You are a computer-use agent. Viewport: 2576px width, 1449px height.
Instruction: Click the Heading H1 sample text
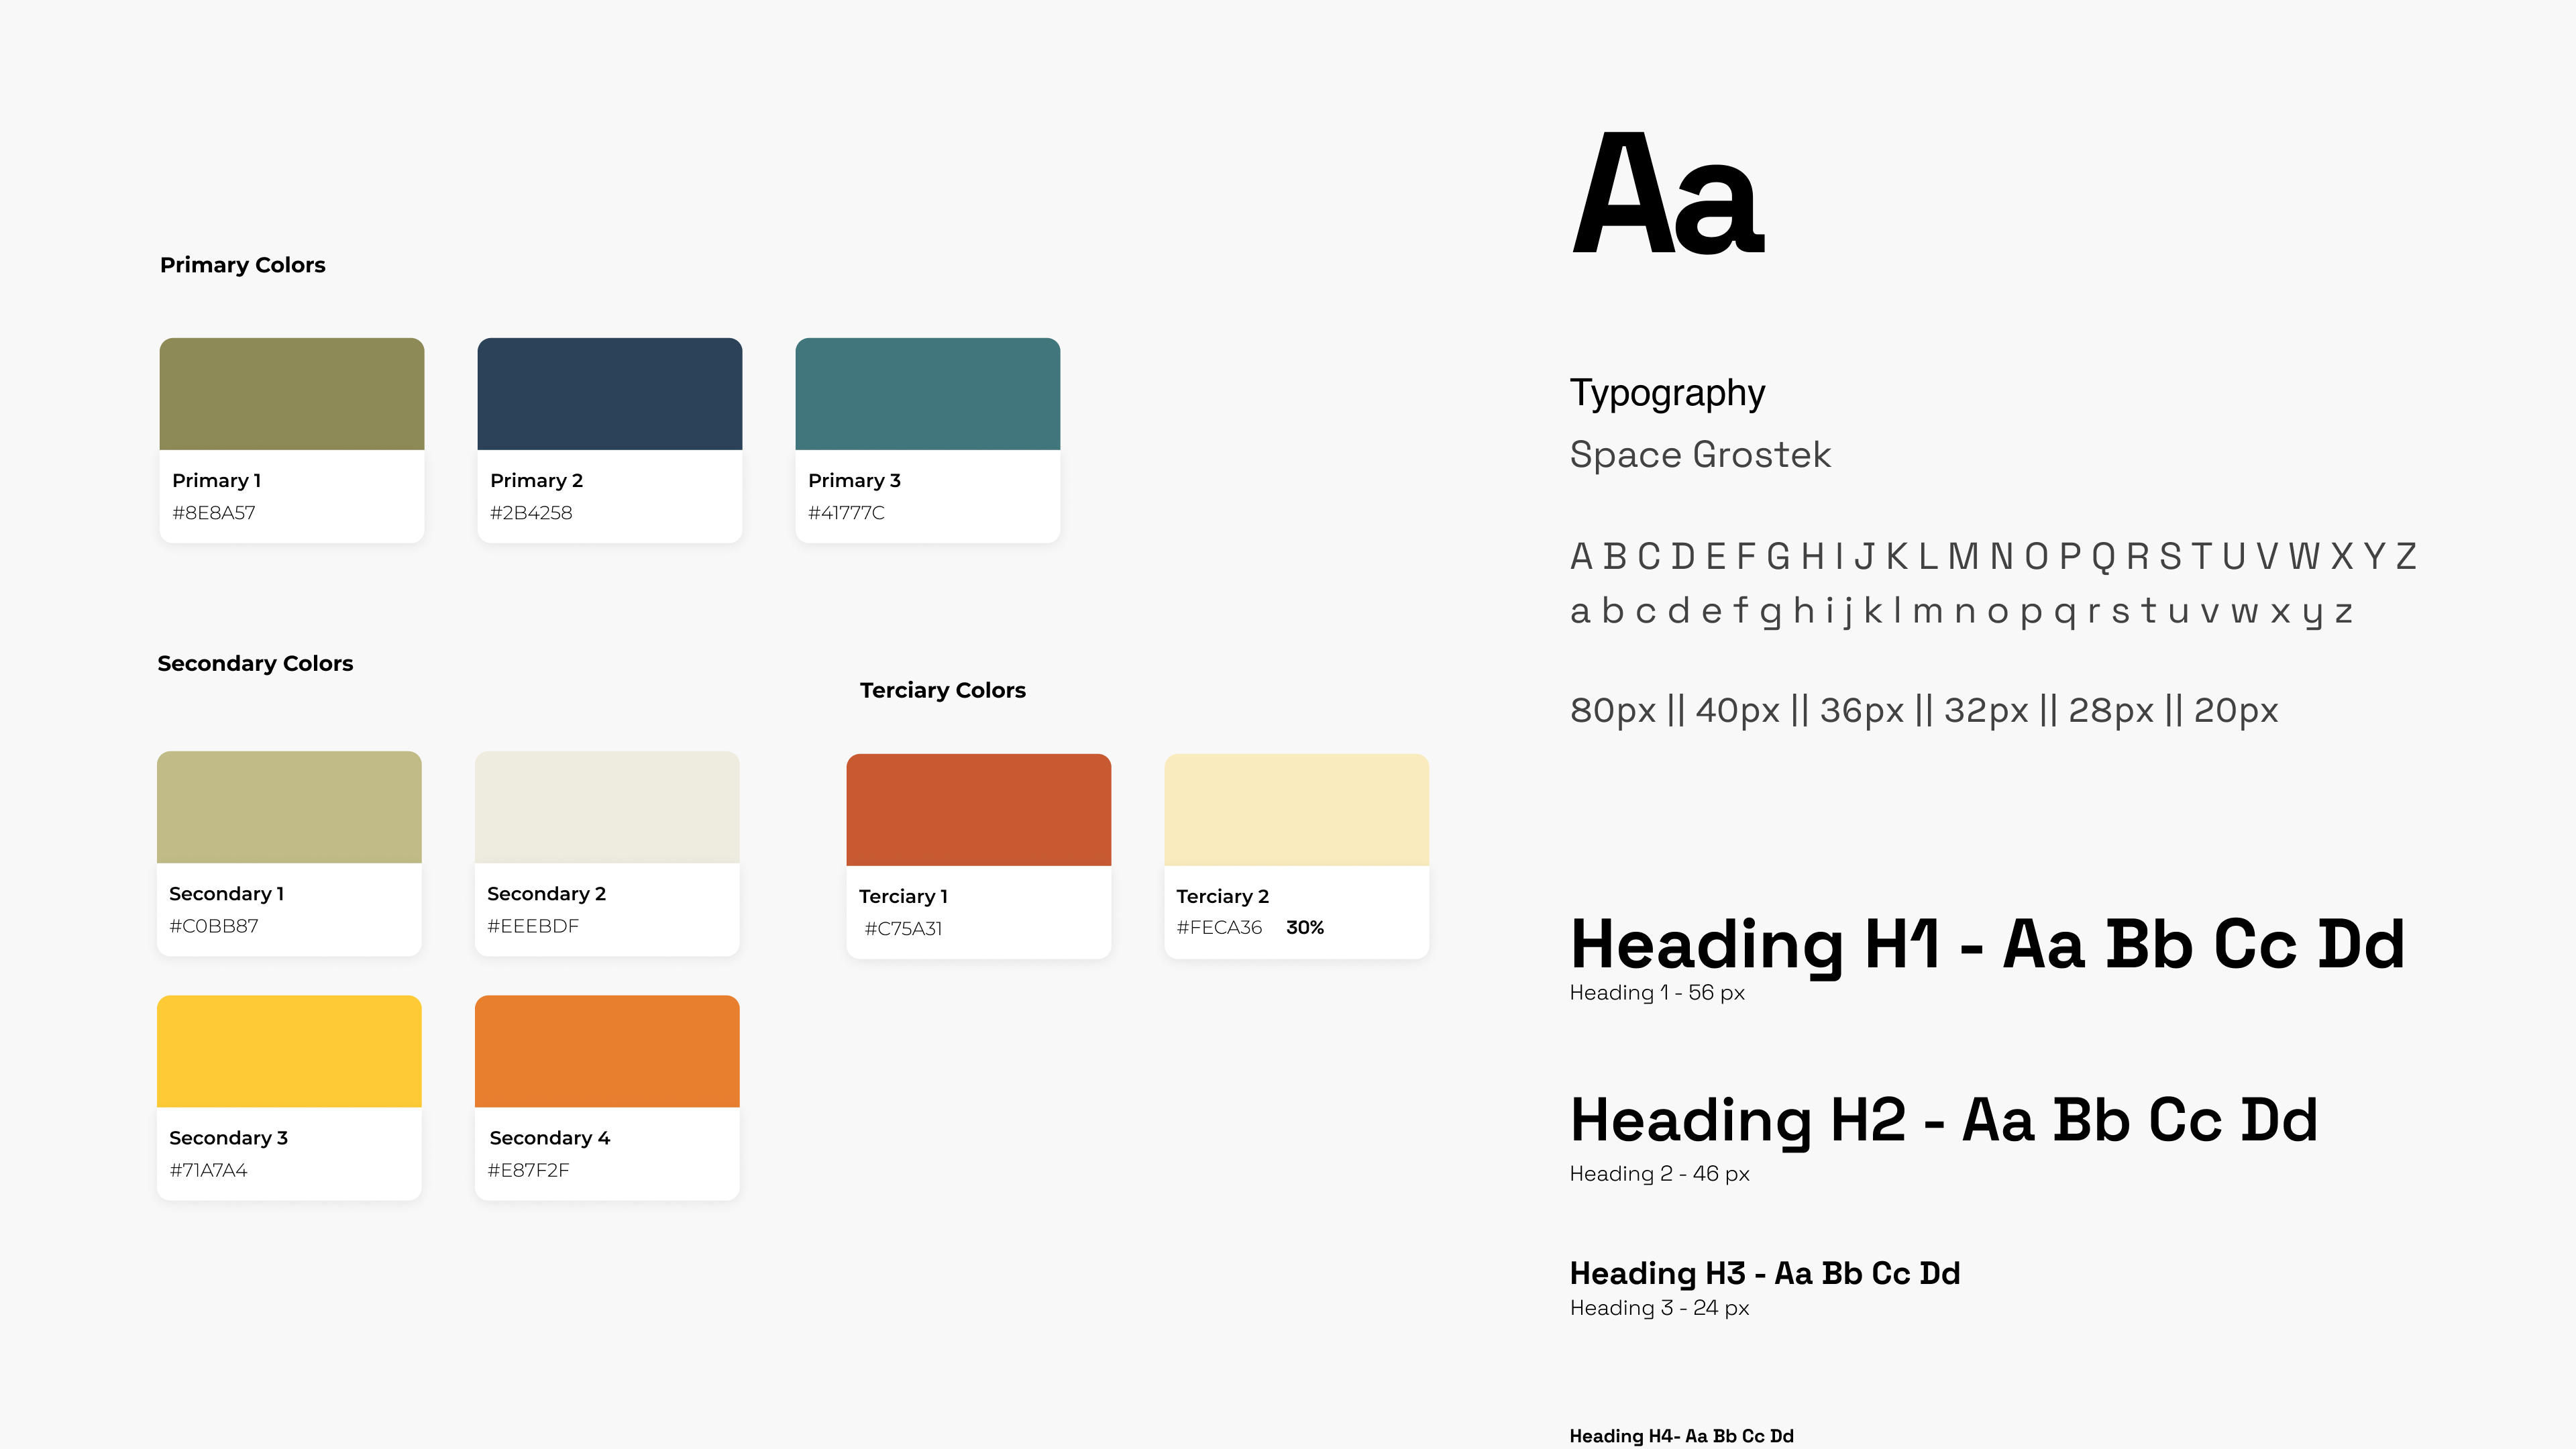1986,944
